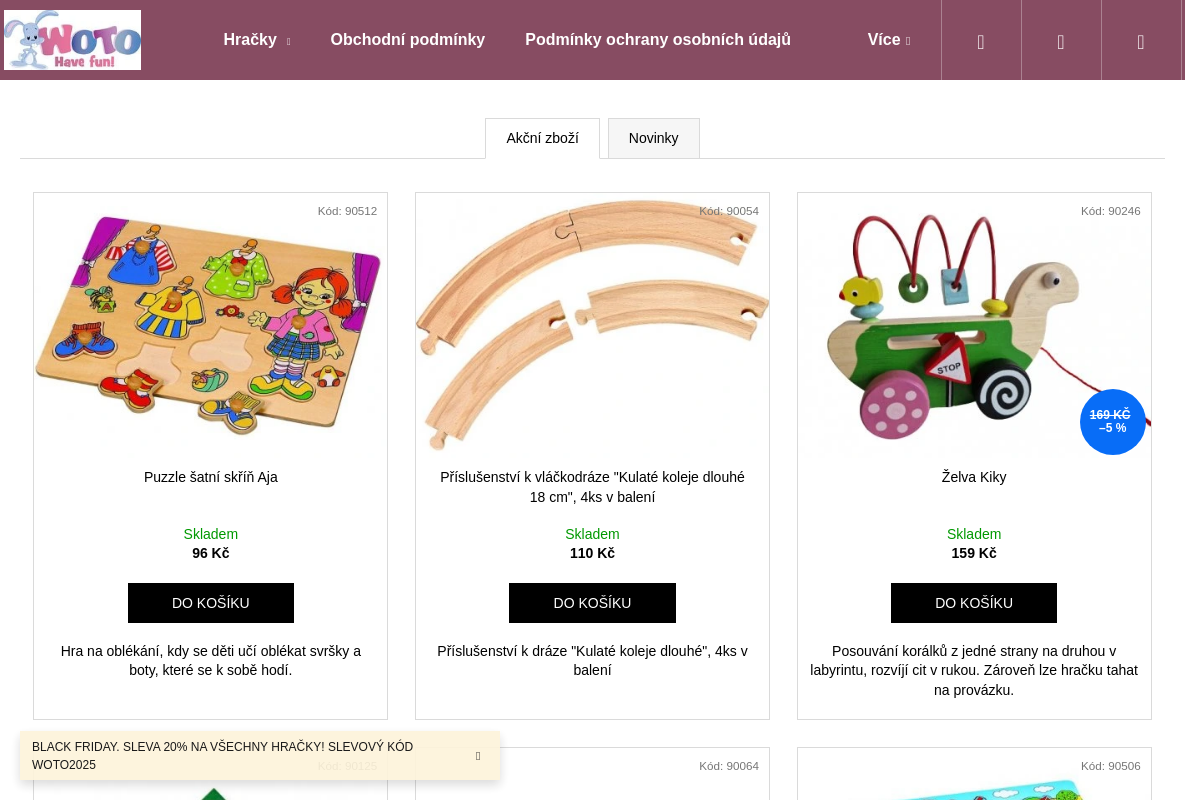Click the Kulaté koleje dlouhé product title
This screenshot has height=800, width=1200.
(592, 487)
